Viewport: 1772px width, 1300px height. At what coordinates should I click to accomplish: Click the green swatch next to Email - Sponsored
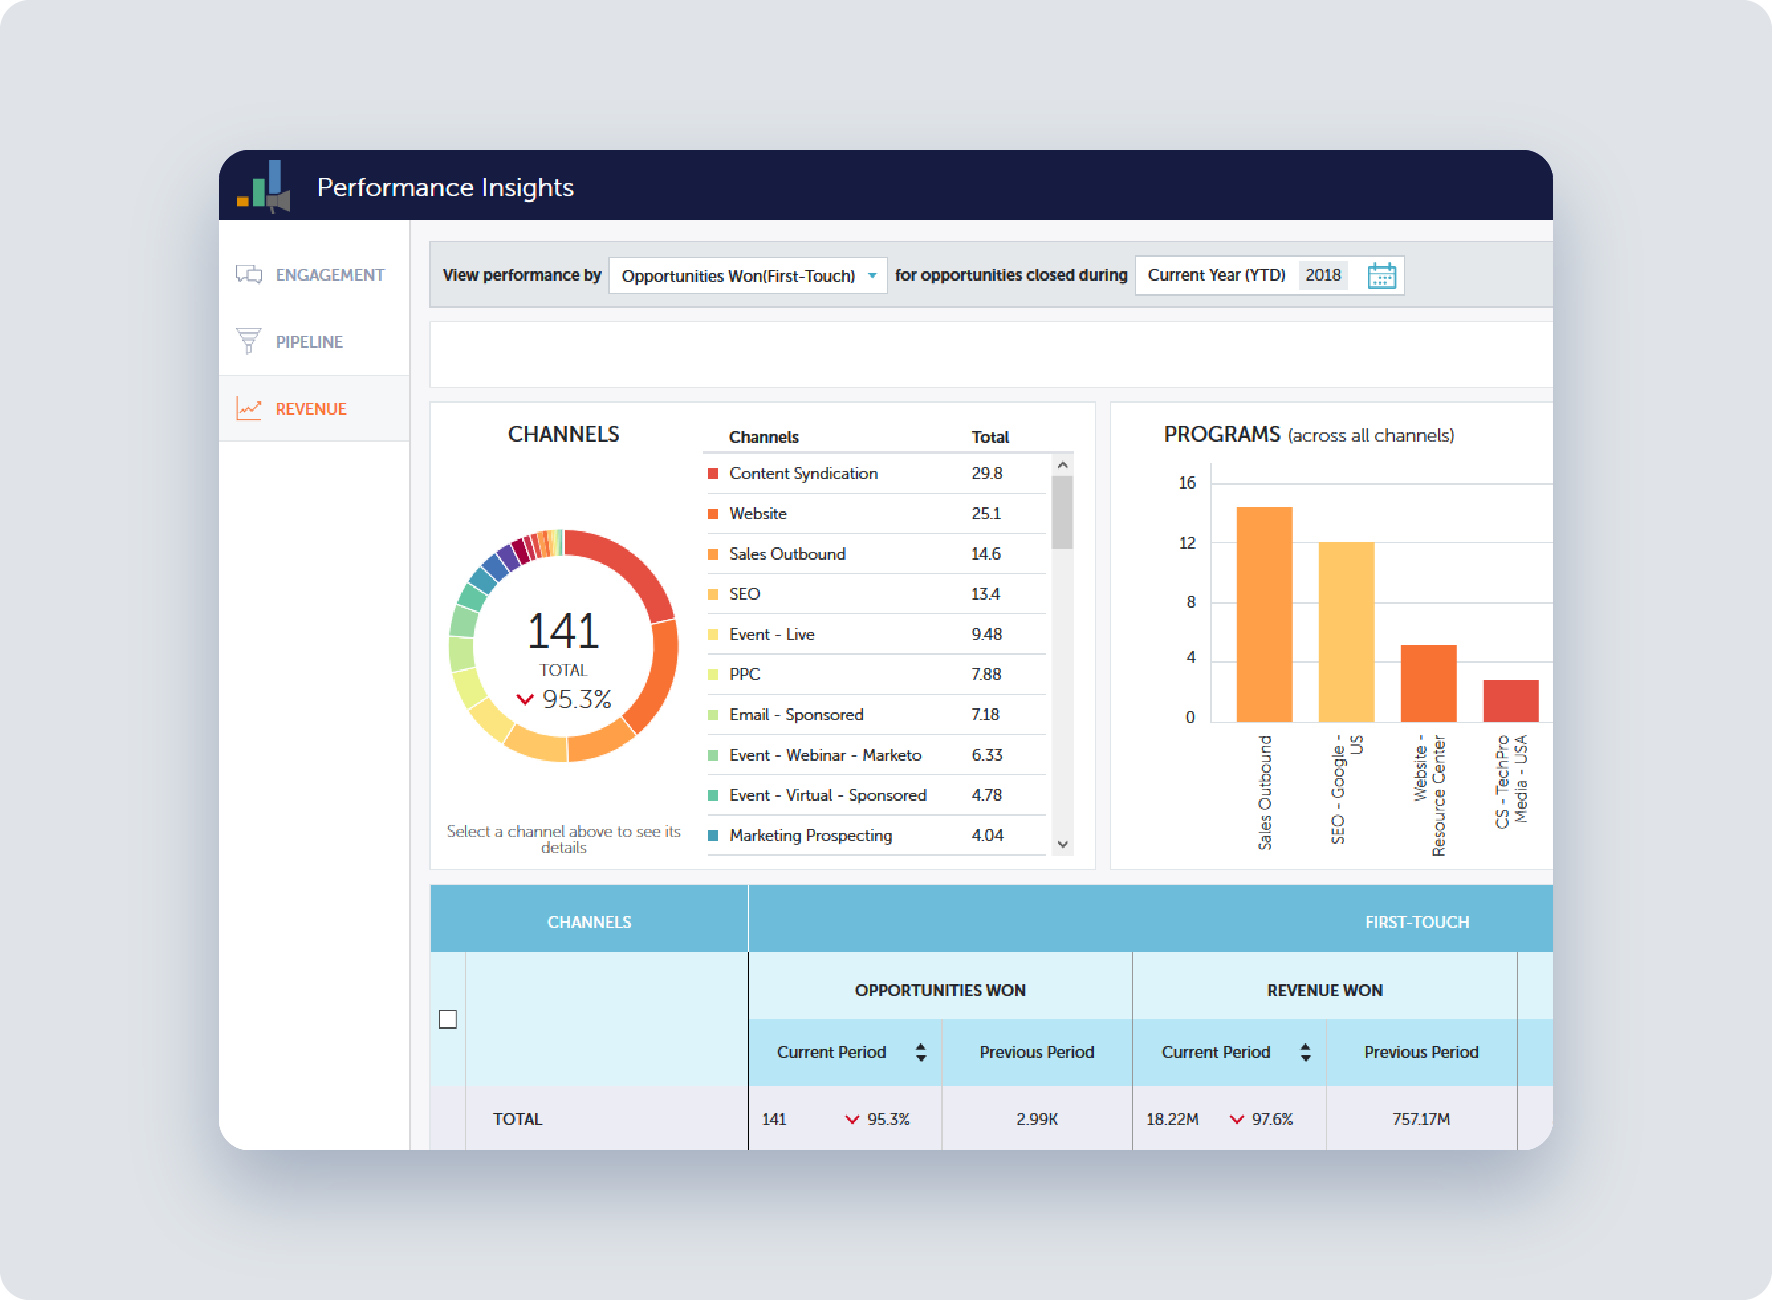click(713, 714)
